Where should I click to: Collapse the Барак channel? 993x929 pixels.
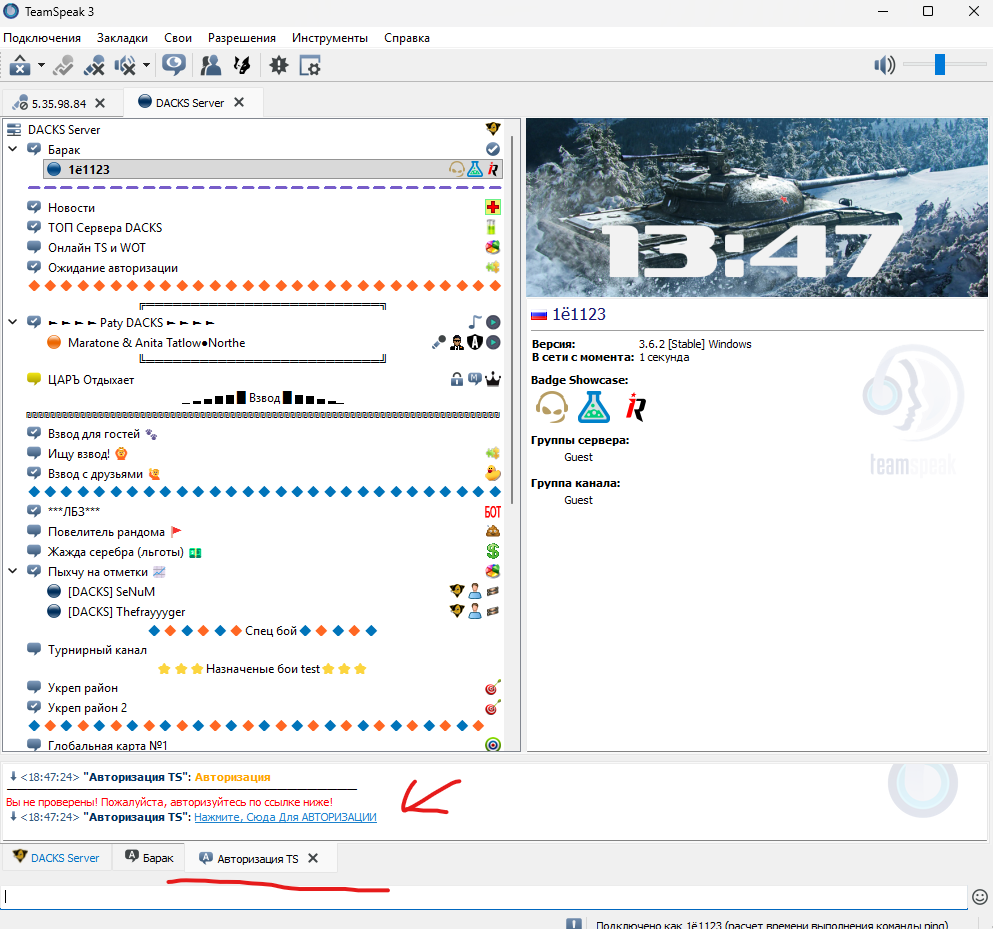(13, 150)
